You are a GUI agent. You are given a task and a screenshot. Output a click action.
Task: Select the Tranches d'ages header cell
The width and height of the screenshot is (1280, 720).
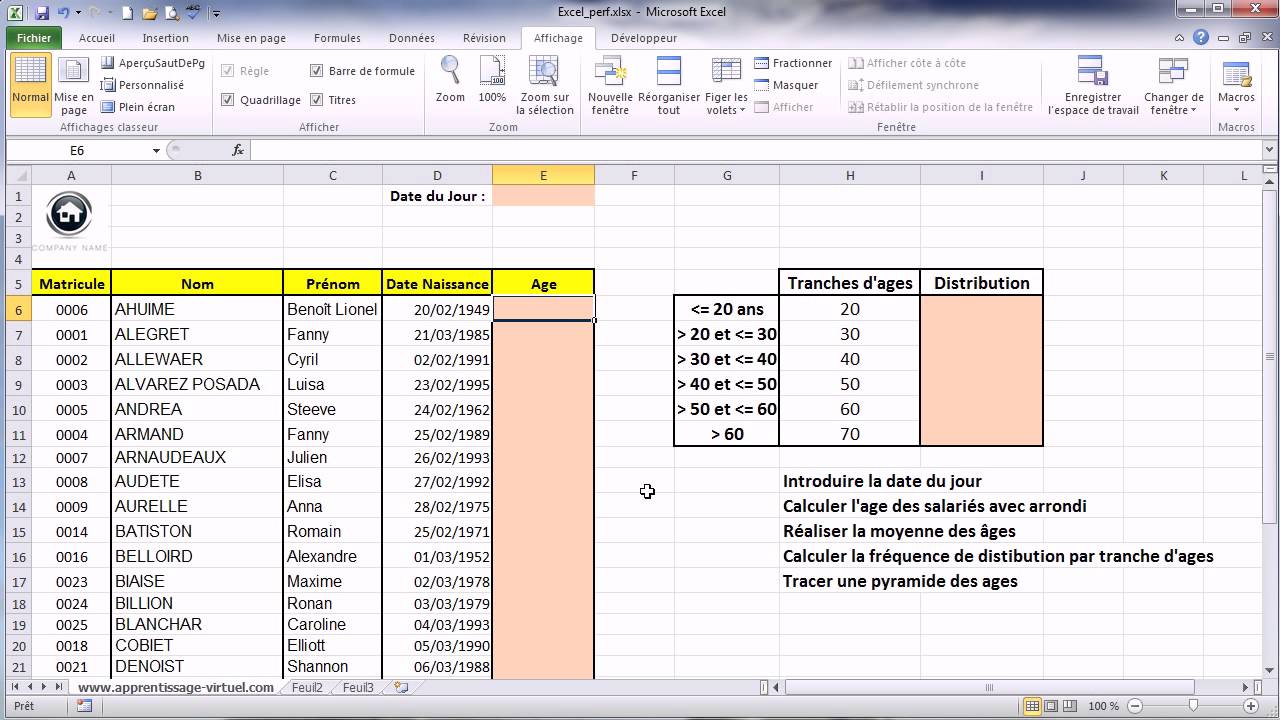[x=850, y=283]
